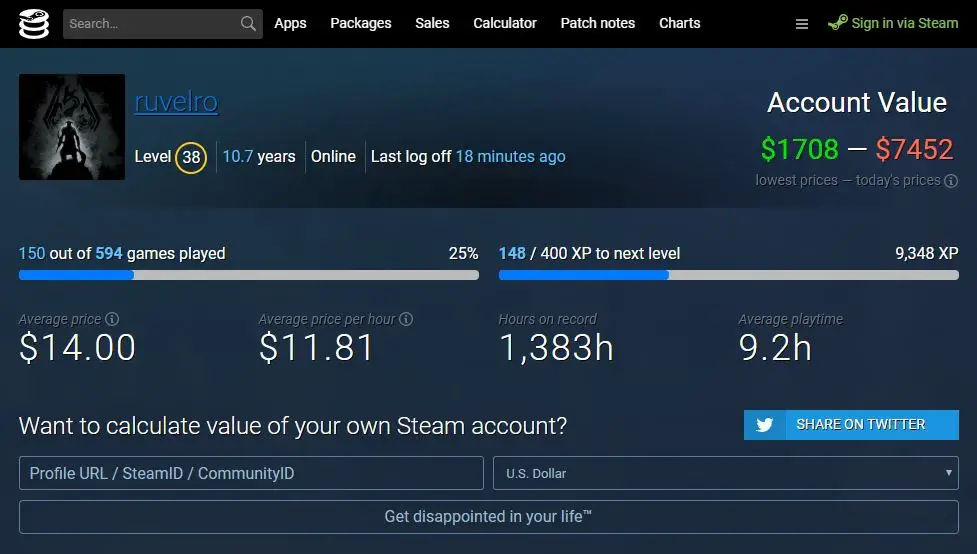Click the "Account Value" heading
Viewport: 977px width, 554px height.
857,102
